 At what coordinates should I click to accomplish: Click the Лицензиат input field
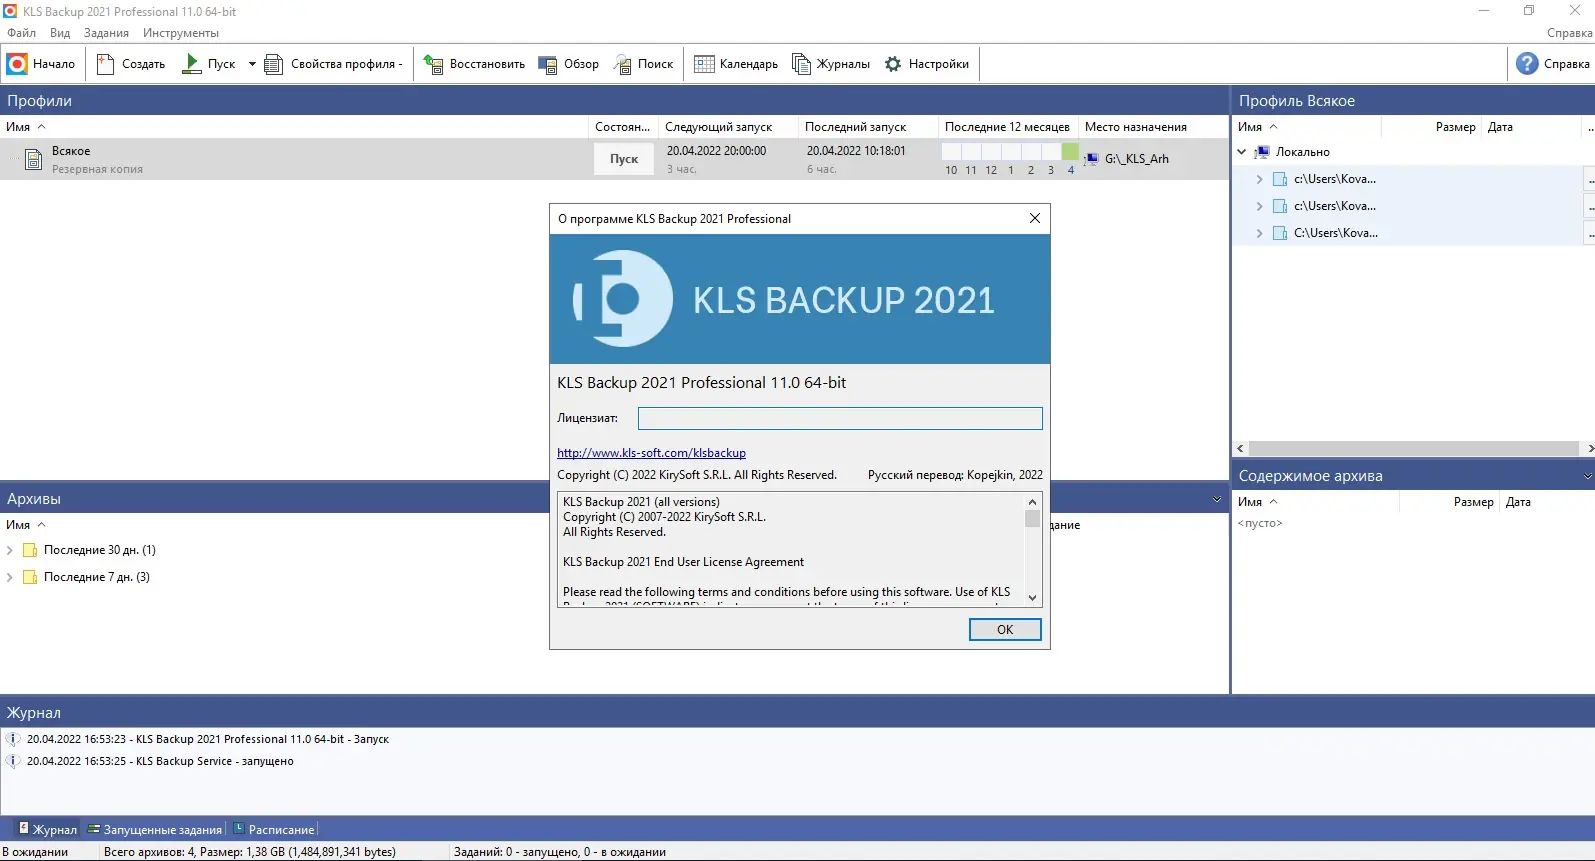point(840,418)
